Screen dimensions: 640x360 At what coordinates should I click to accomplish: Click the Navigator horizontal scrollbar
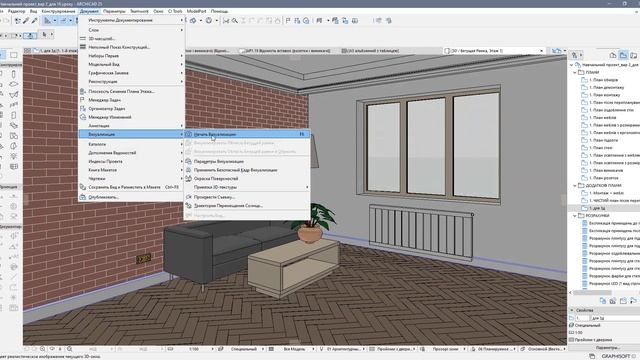(x=592, y=293)
